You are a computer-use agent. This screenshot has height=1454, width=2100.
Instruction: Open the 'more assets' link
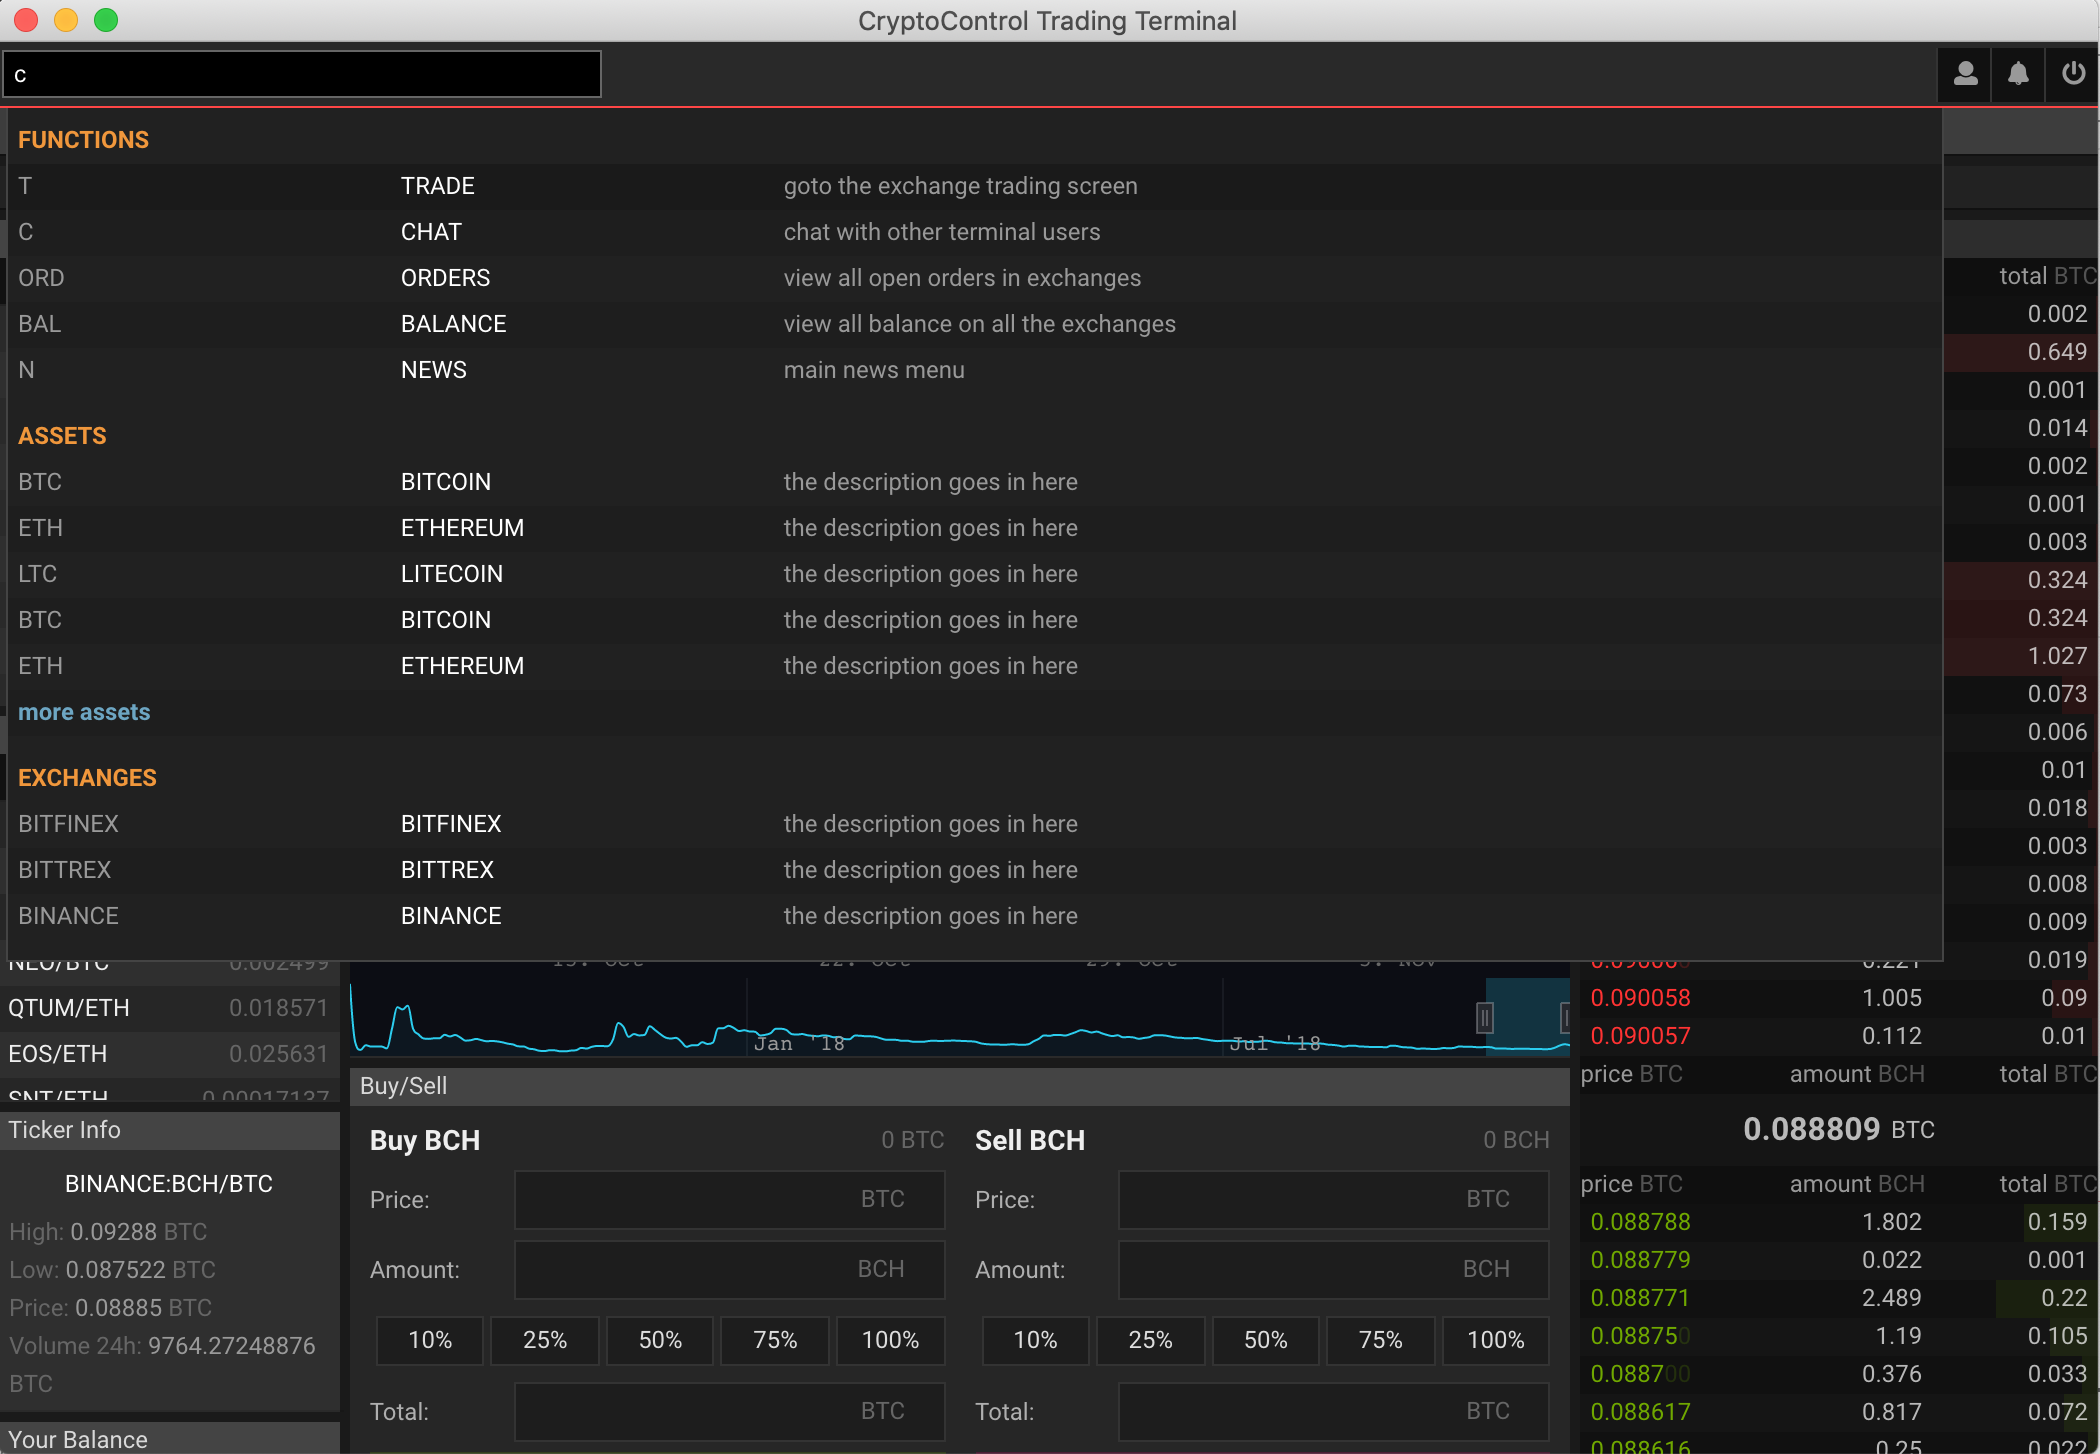(x=84, y=712)
